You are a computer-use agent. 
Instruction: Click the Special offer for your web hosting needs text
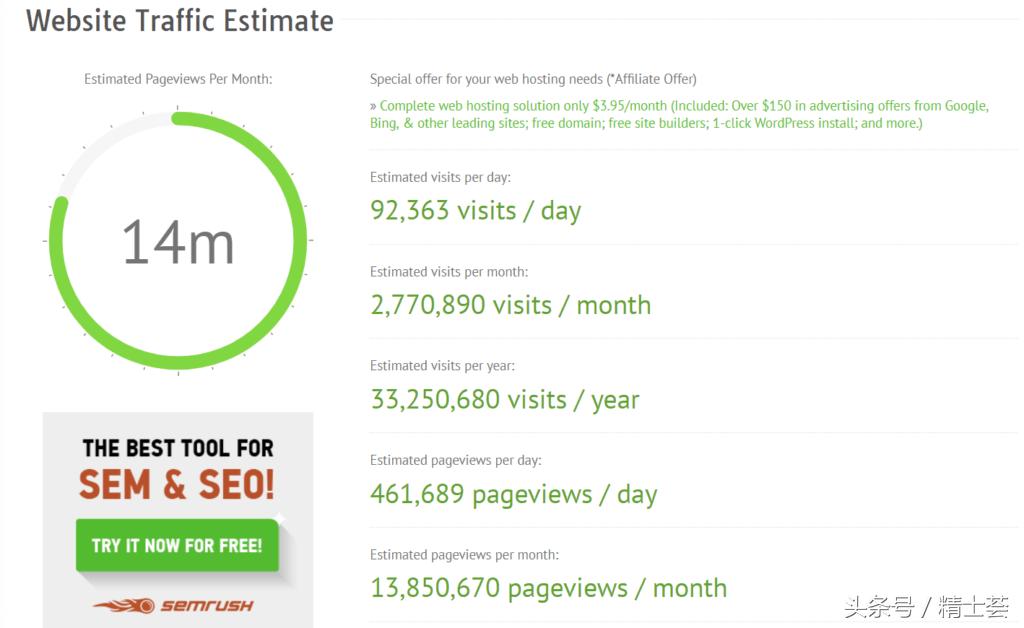533,79
